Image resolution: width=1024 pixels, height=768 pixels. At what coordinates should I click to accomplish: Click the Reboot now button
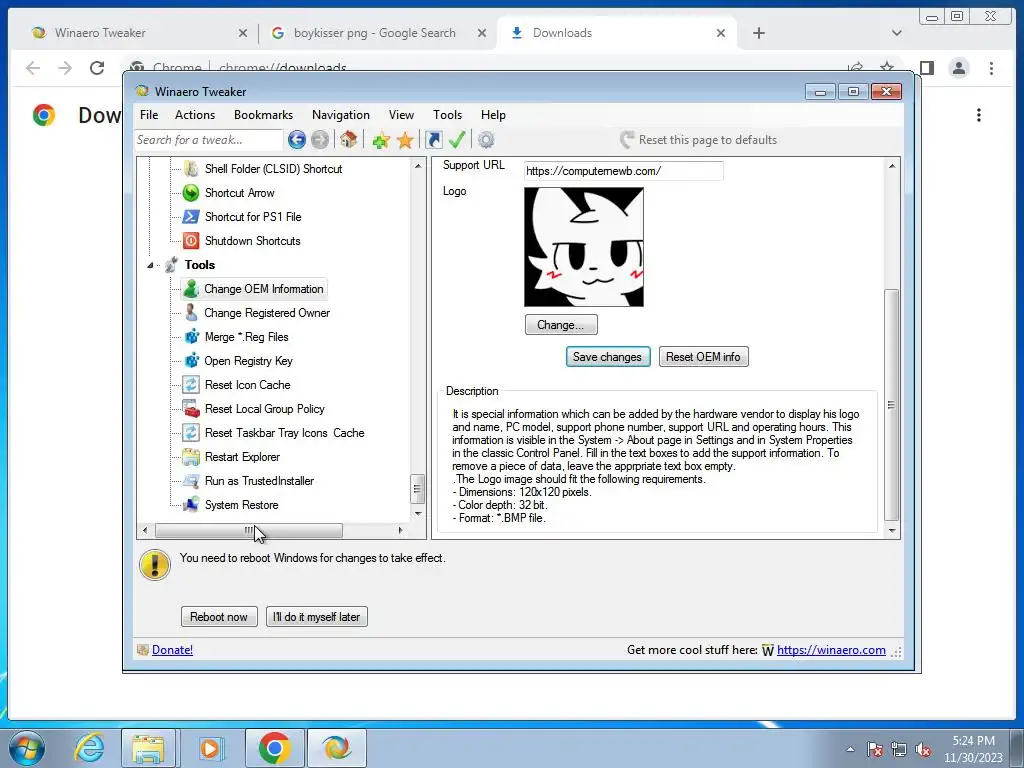point(219,616)
